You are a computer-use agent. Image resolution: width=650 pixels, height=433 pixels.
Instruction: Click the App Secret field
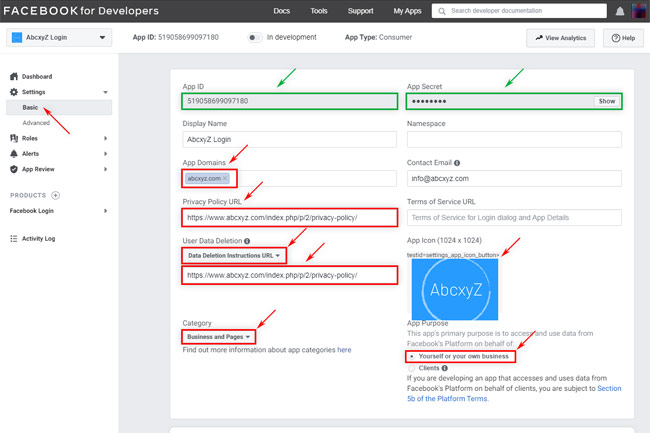click(514, 101)
